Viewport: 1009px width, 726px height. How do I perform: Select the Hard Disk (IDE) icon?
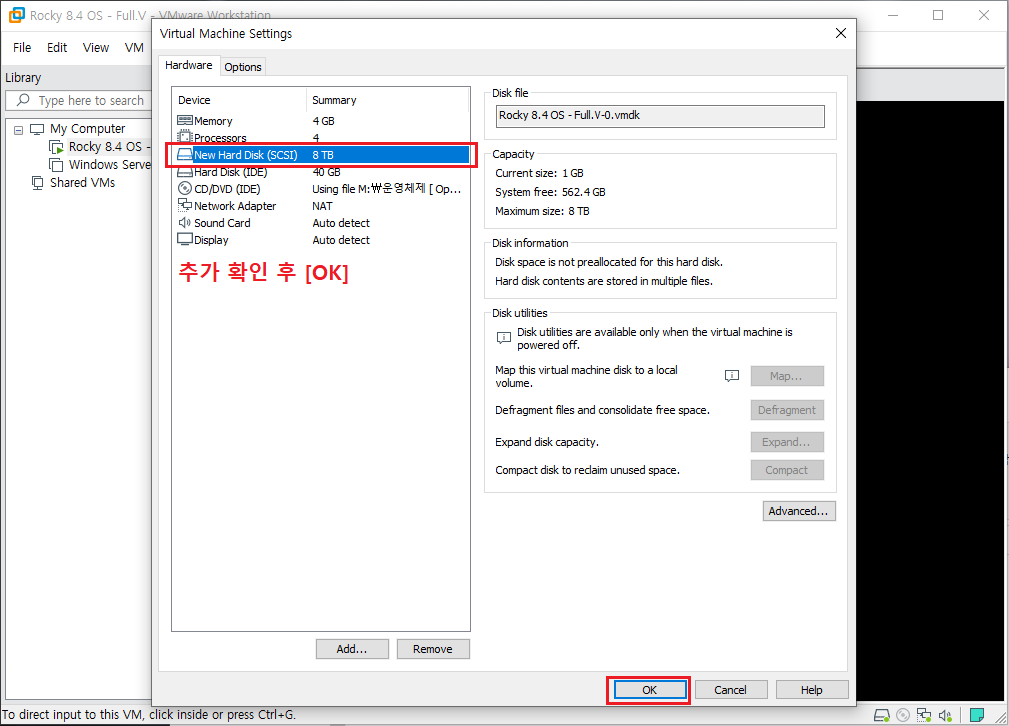point(185,172)
